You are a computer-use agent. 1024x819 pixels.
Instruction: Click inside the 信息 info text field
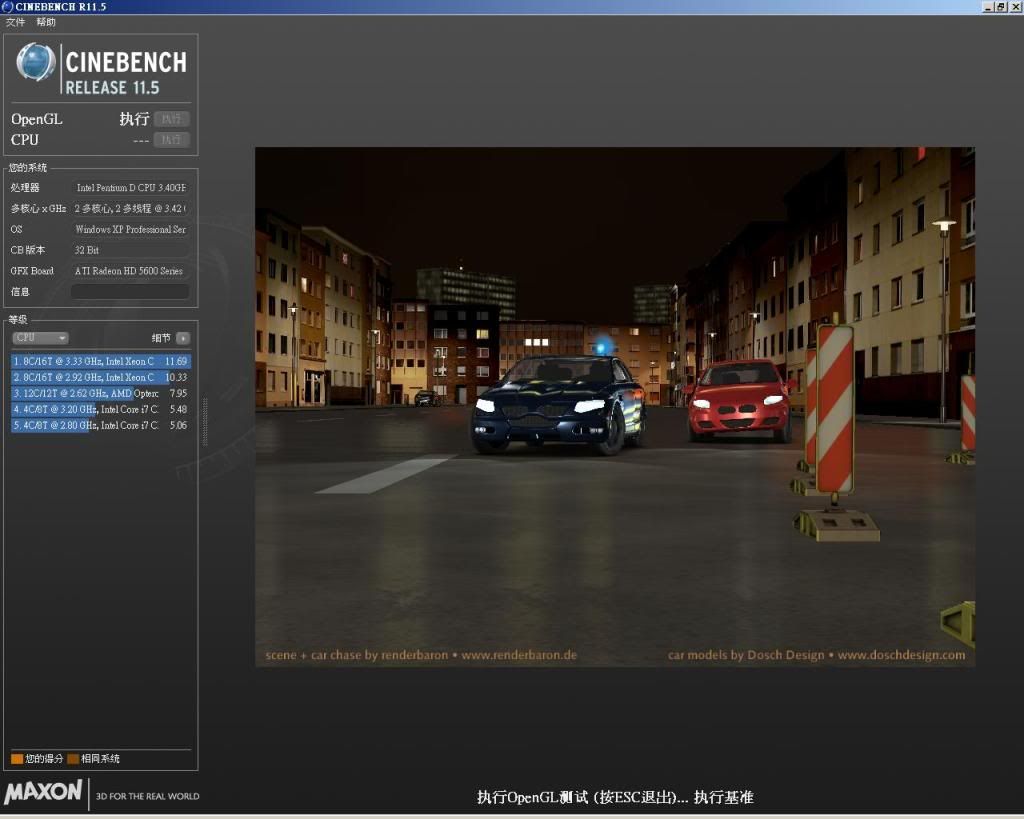point(129,292)
